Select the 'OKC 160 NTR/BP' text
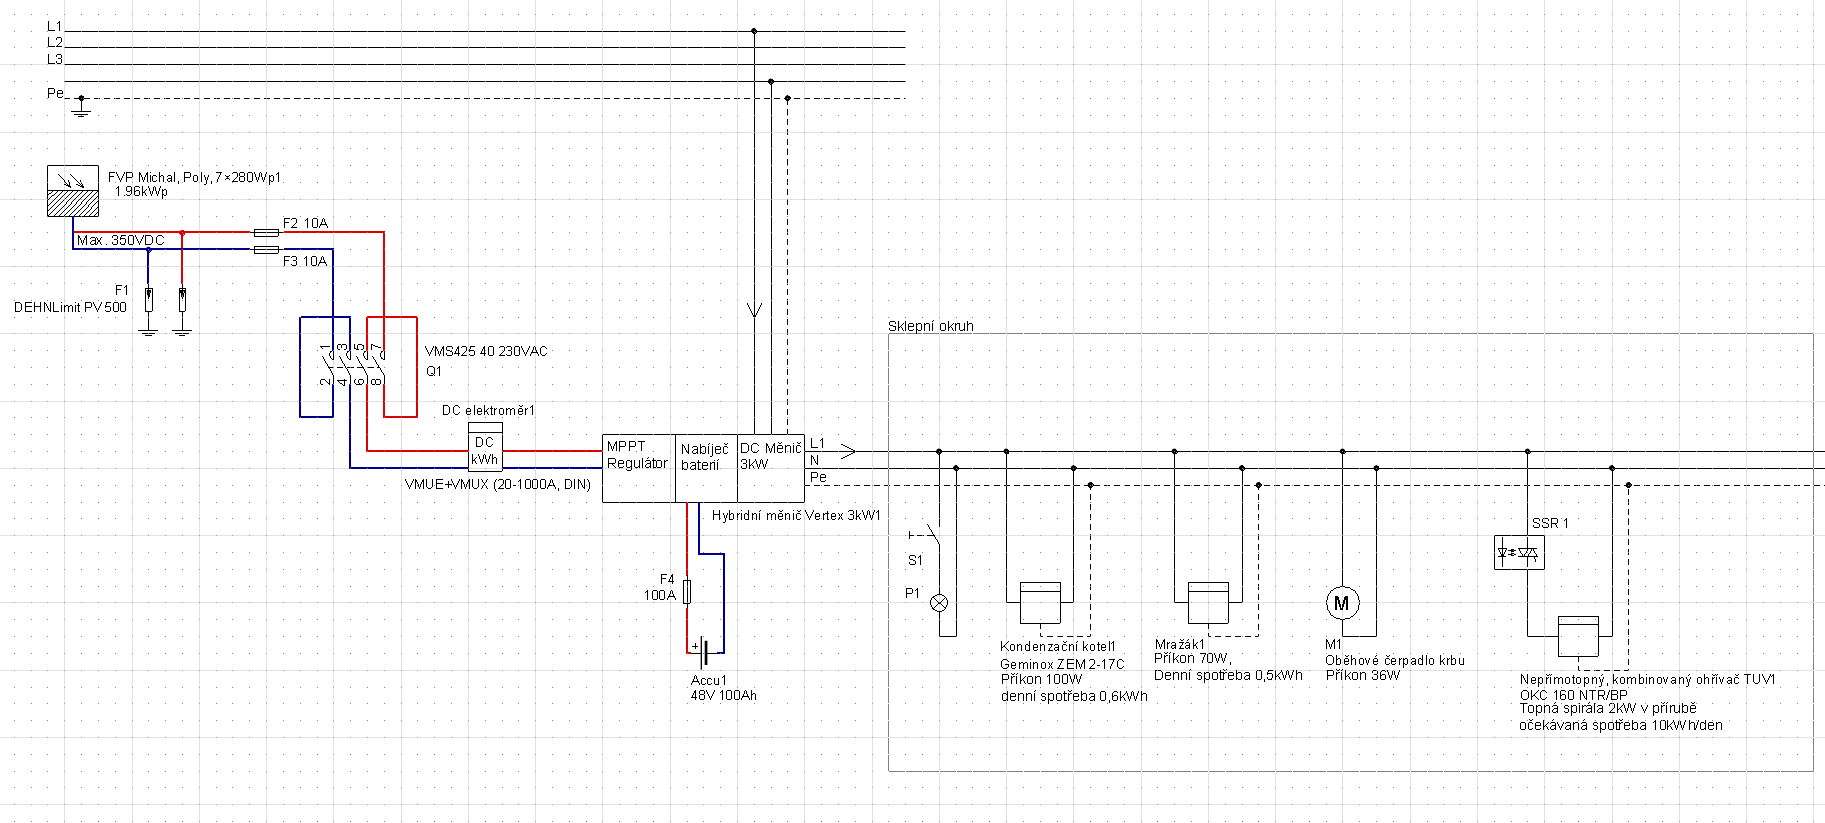 click(1573, 695)
